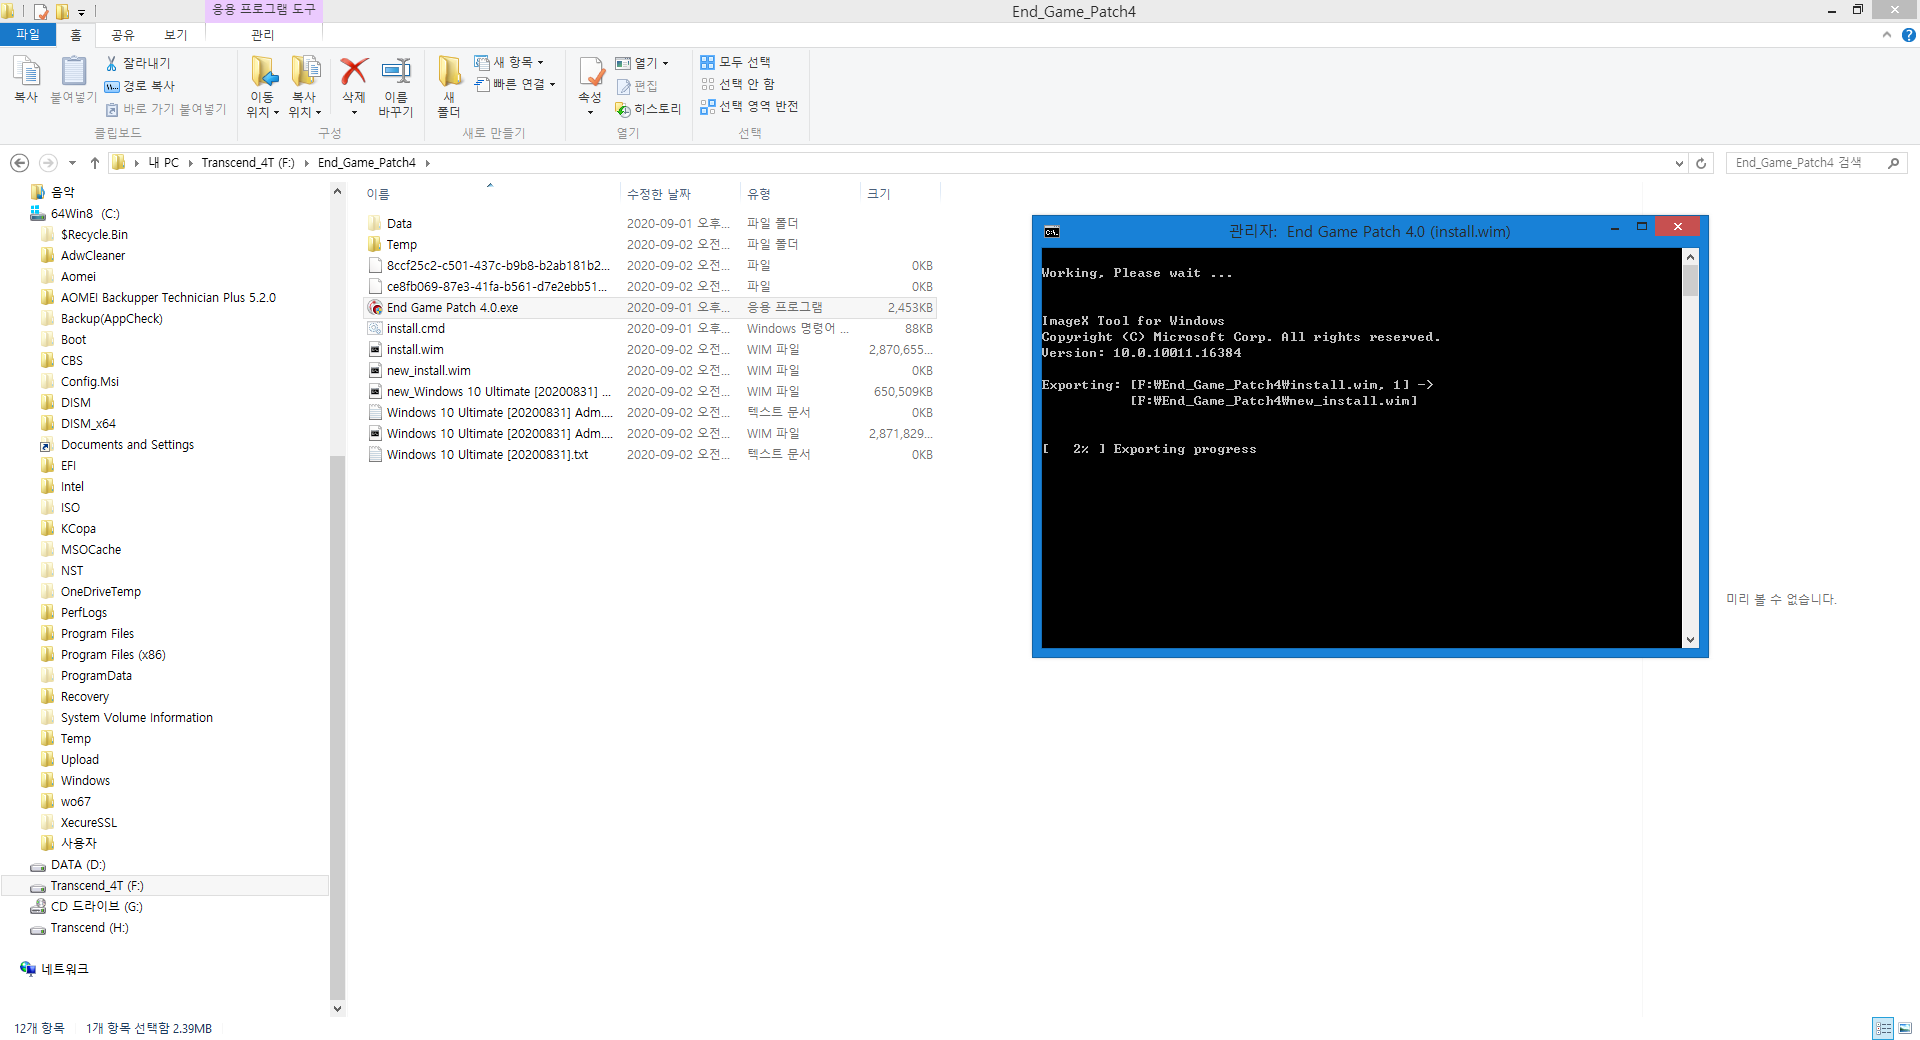Sort files by Type (유형) column
The image size is (1920, 1040).
pos(799,194)
